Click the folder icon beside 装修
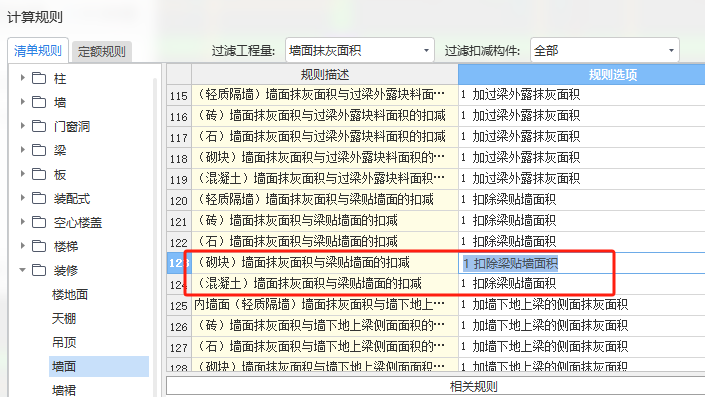The image size is (705, 397). tap(39, 270)
